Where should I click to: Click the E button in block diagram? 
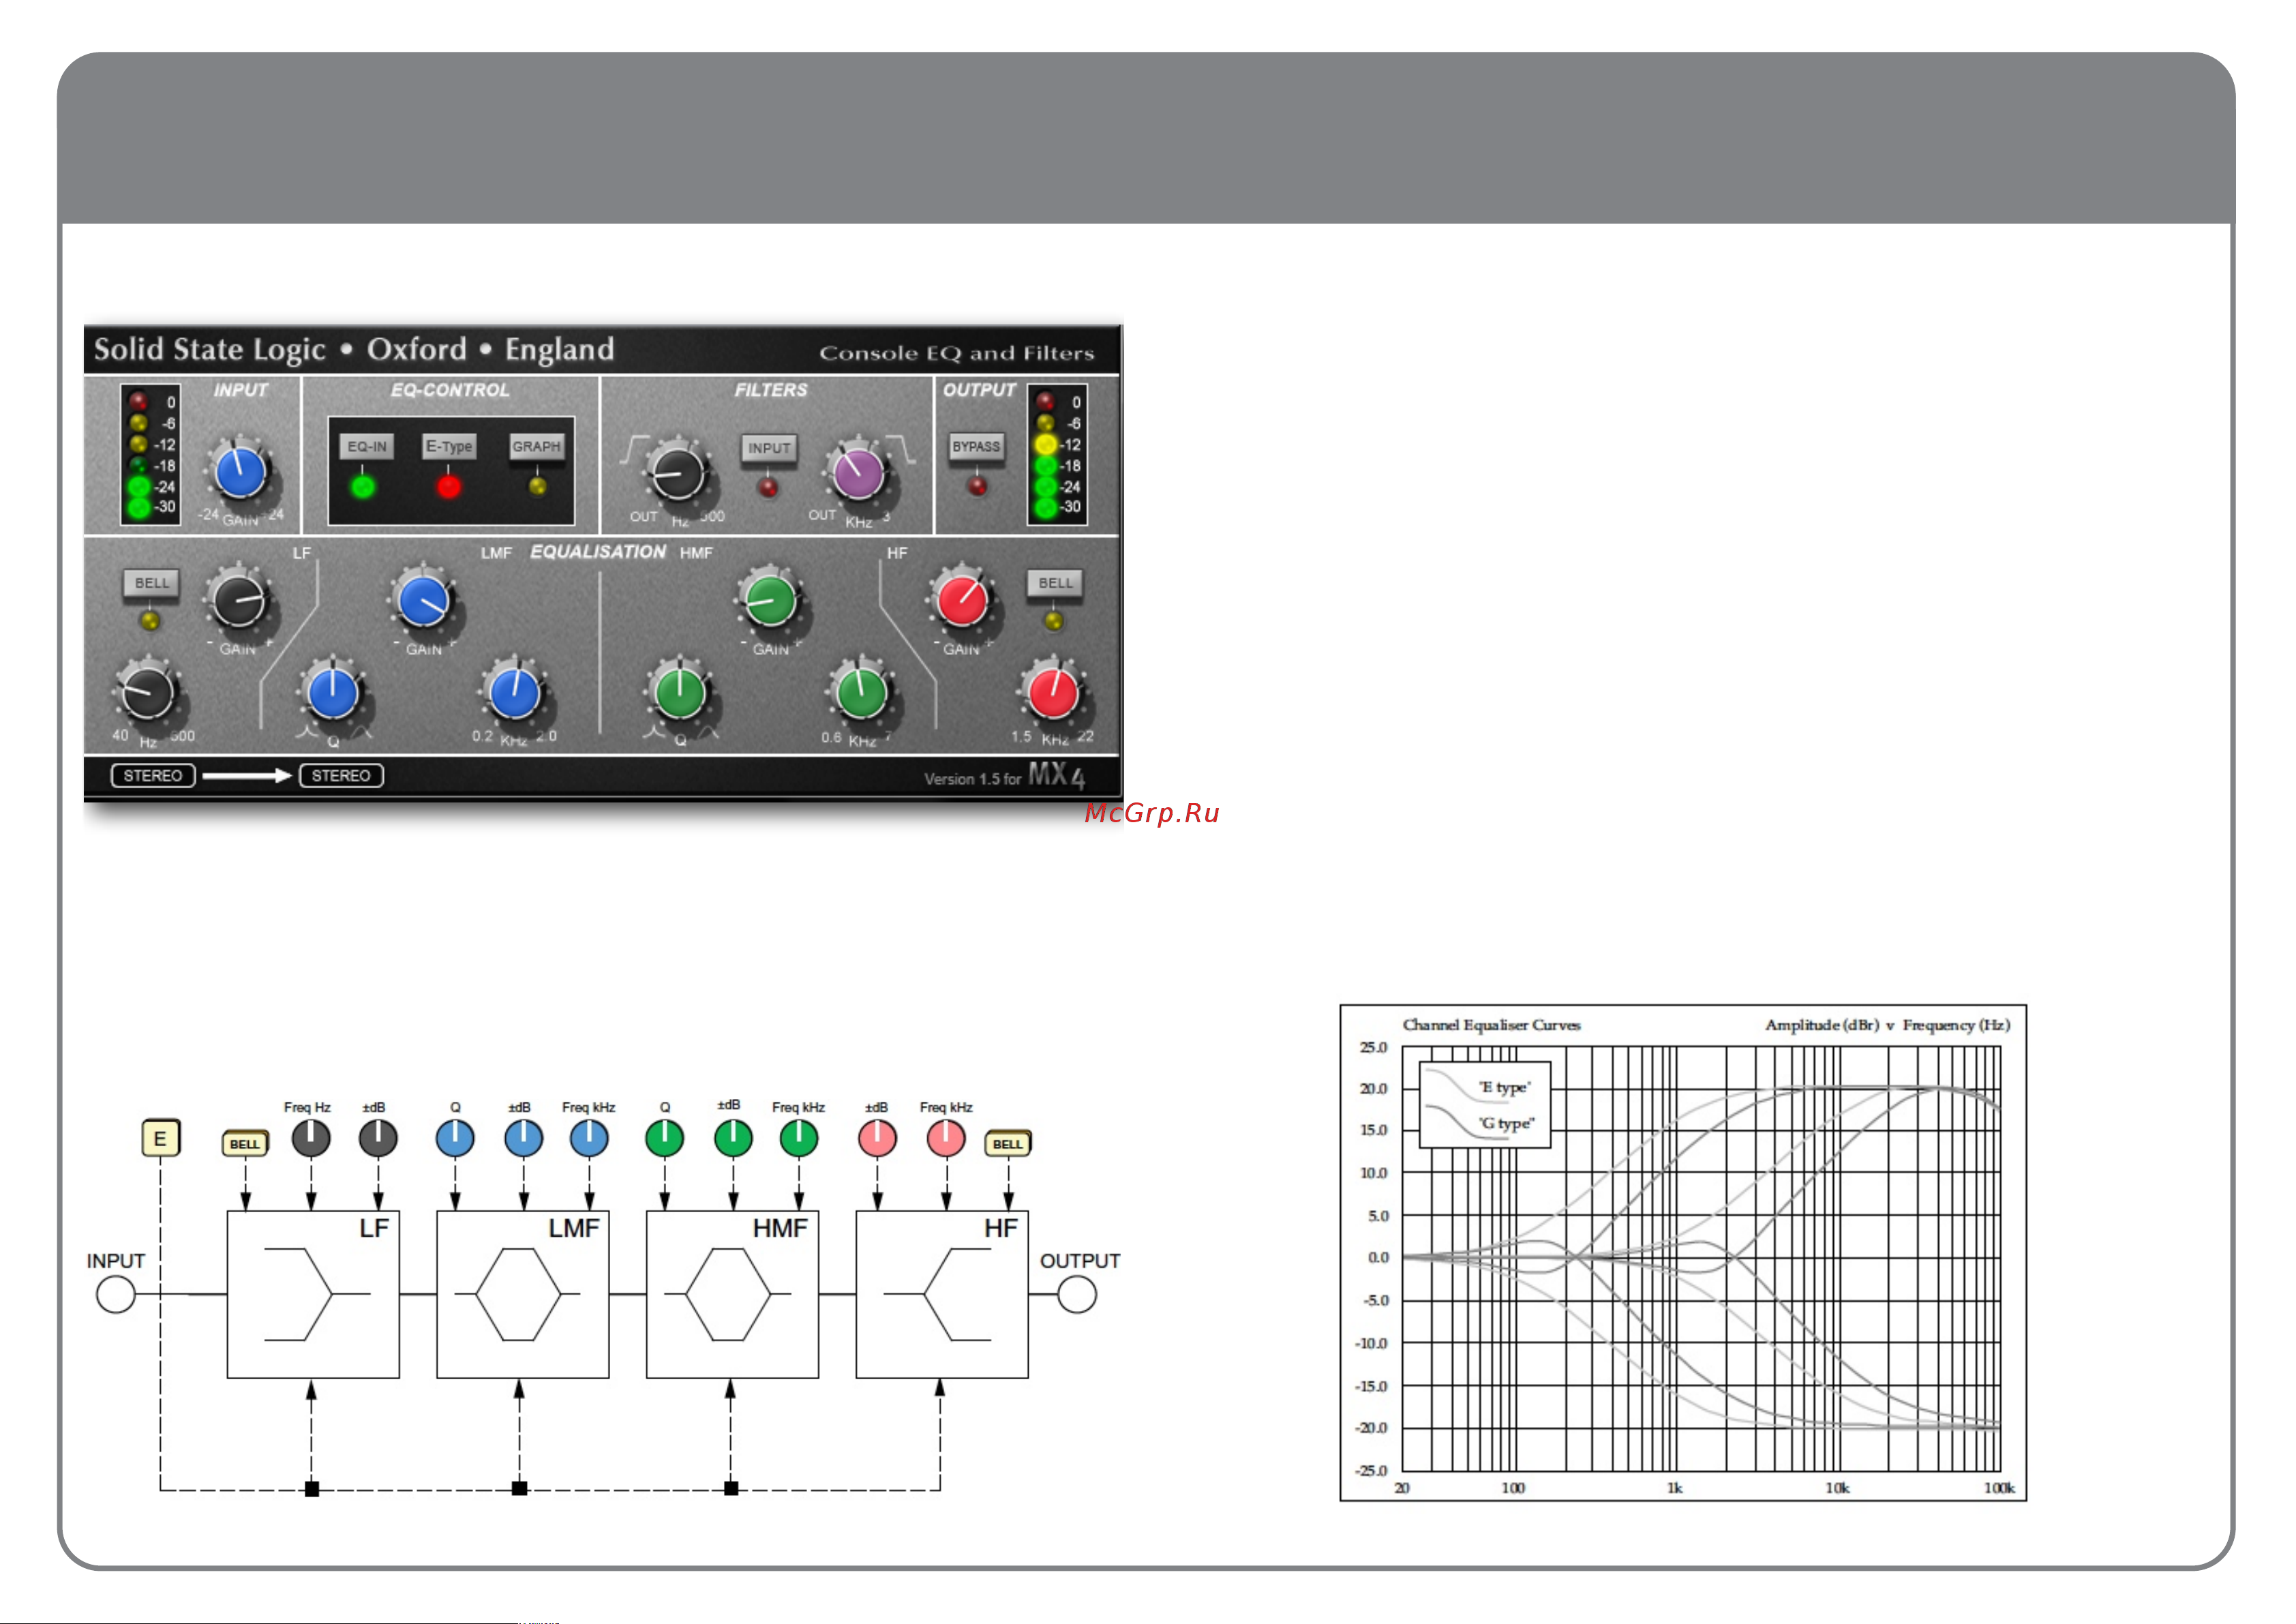(x=160, y=1138)
